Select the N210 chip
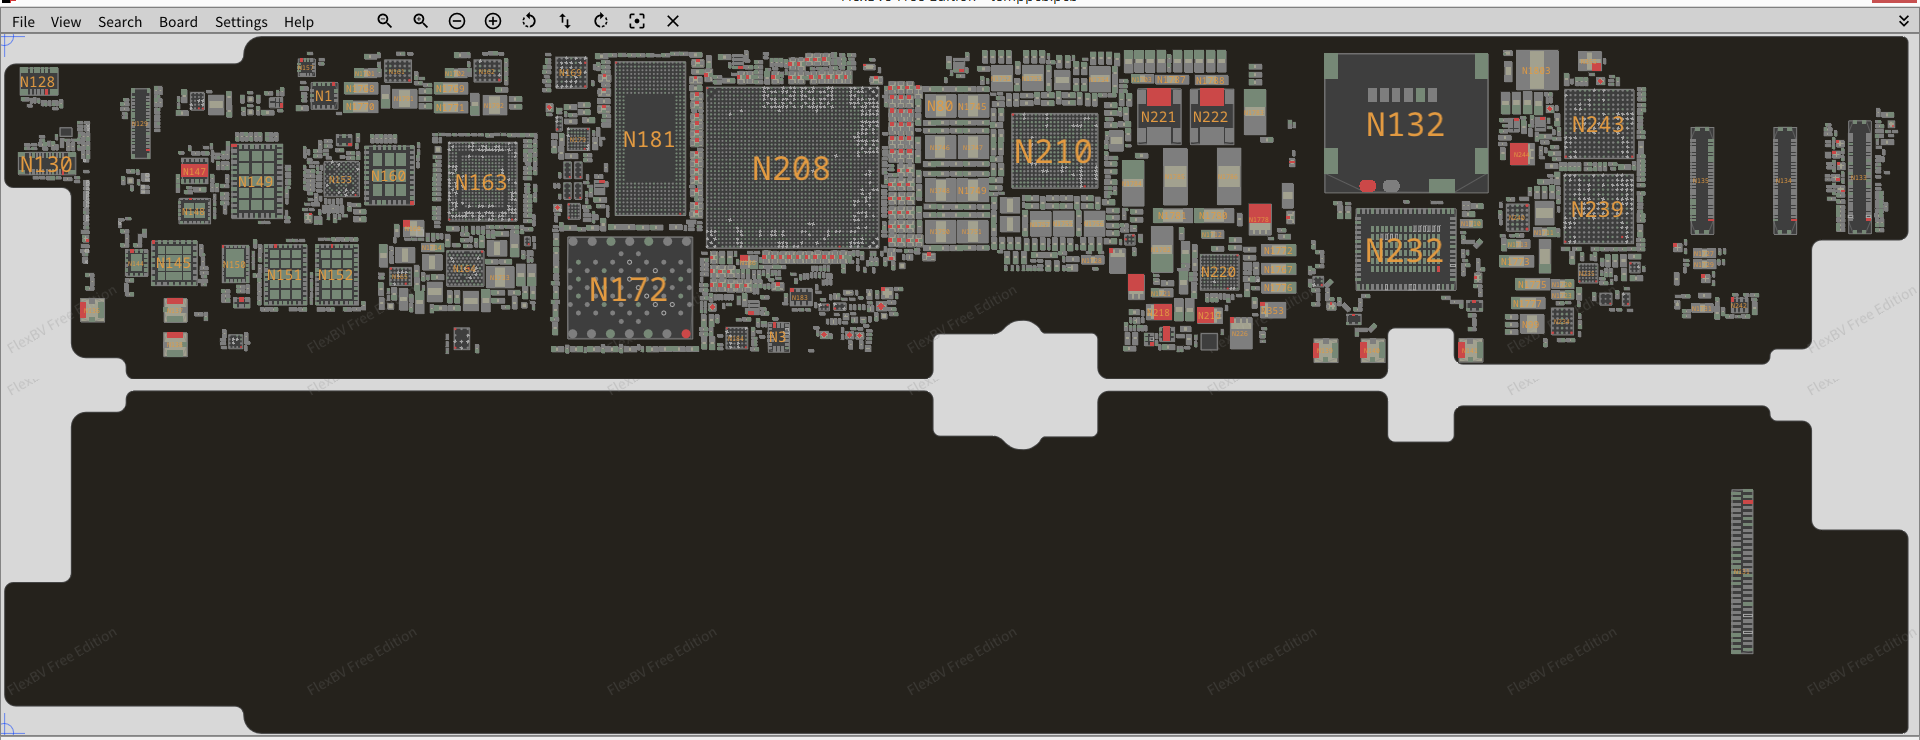Viewport: 1920px width, 740px height. click(1054, 152)
